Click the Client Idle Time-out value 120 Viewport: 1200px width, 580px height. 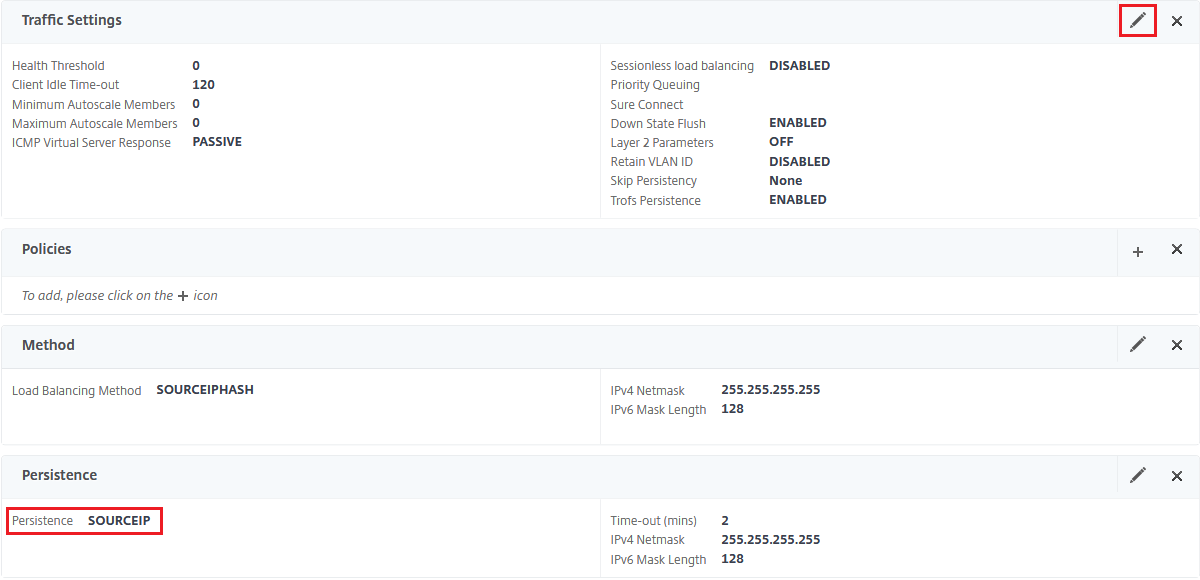coord(204,85)
